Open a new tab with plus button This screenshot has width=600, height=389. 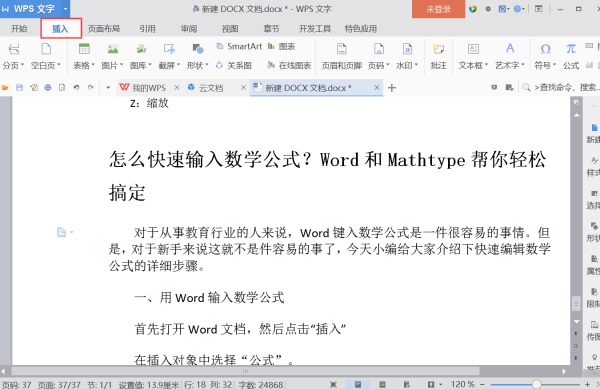[391, 88]
